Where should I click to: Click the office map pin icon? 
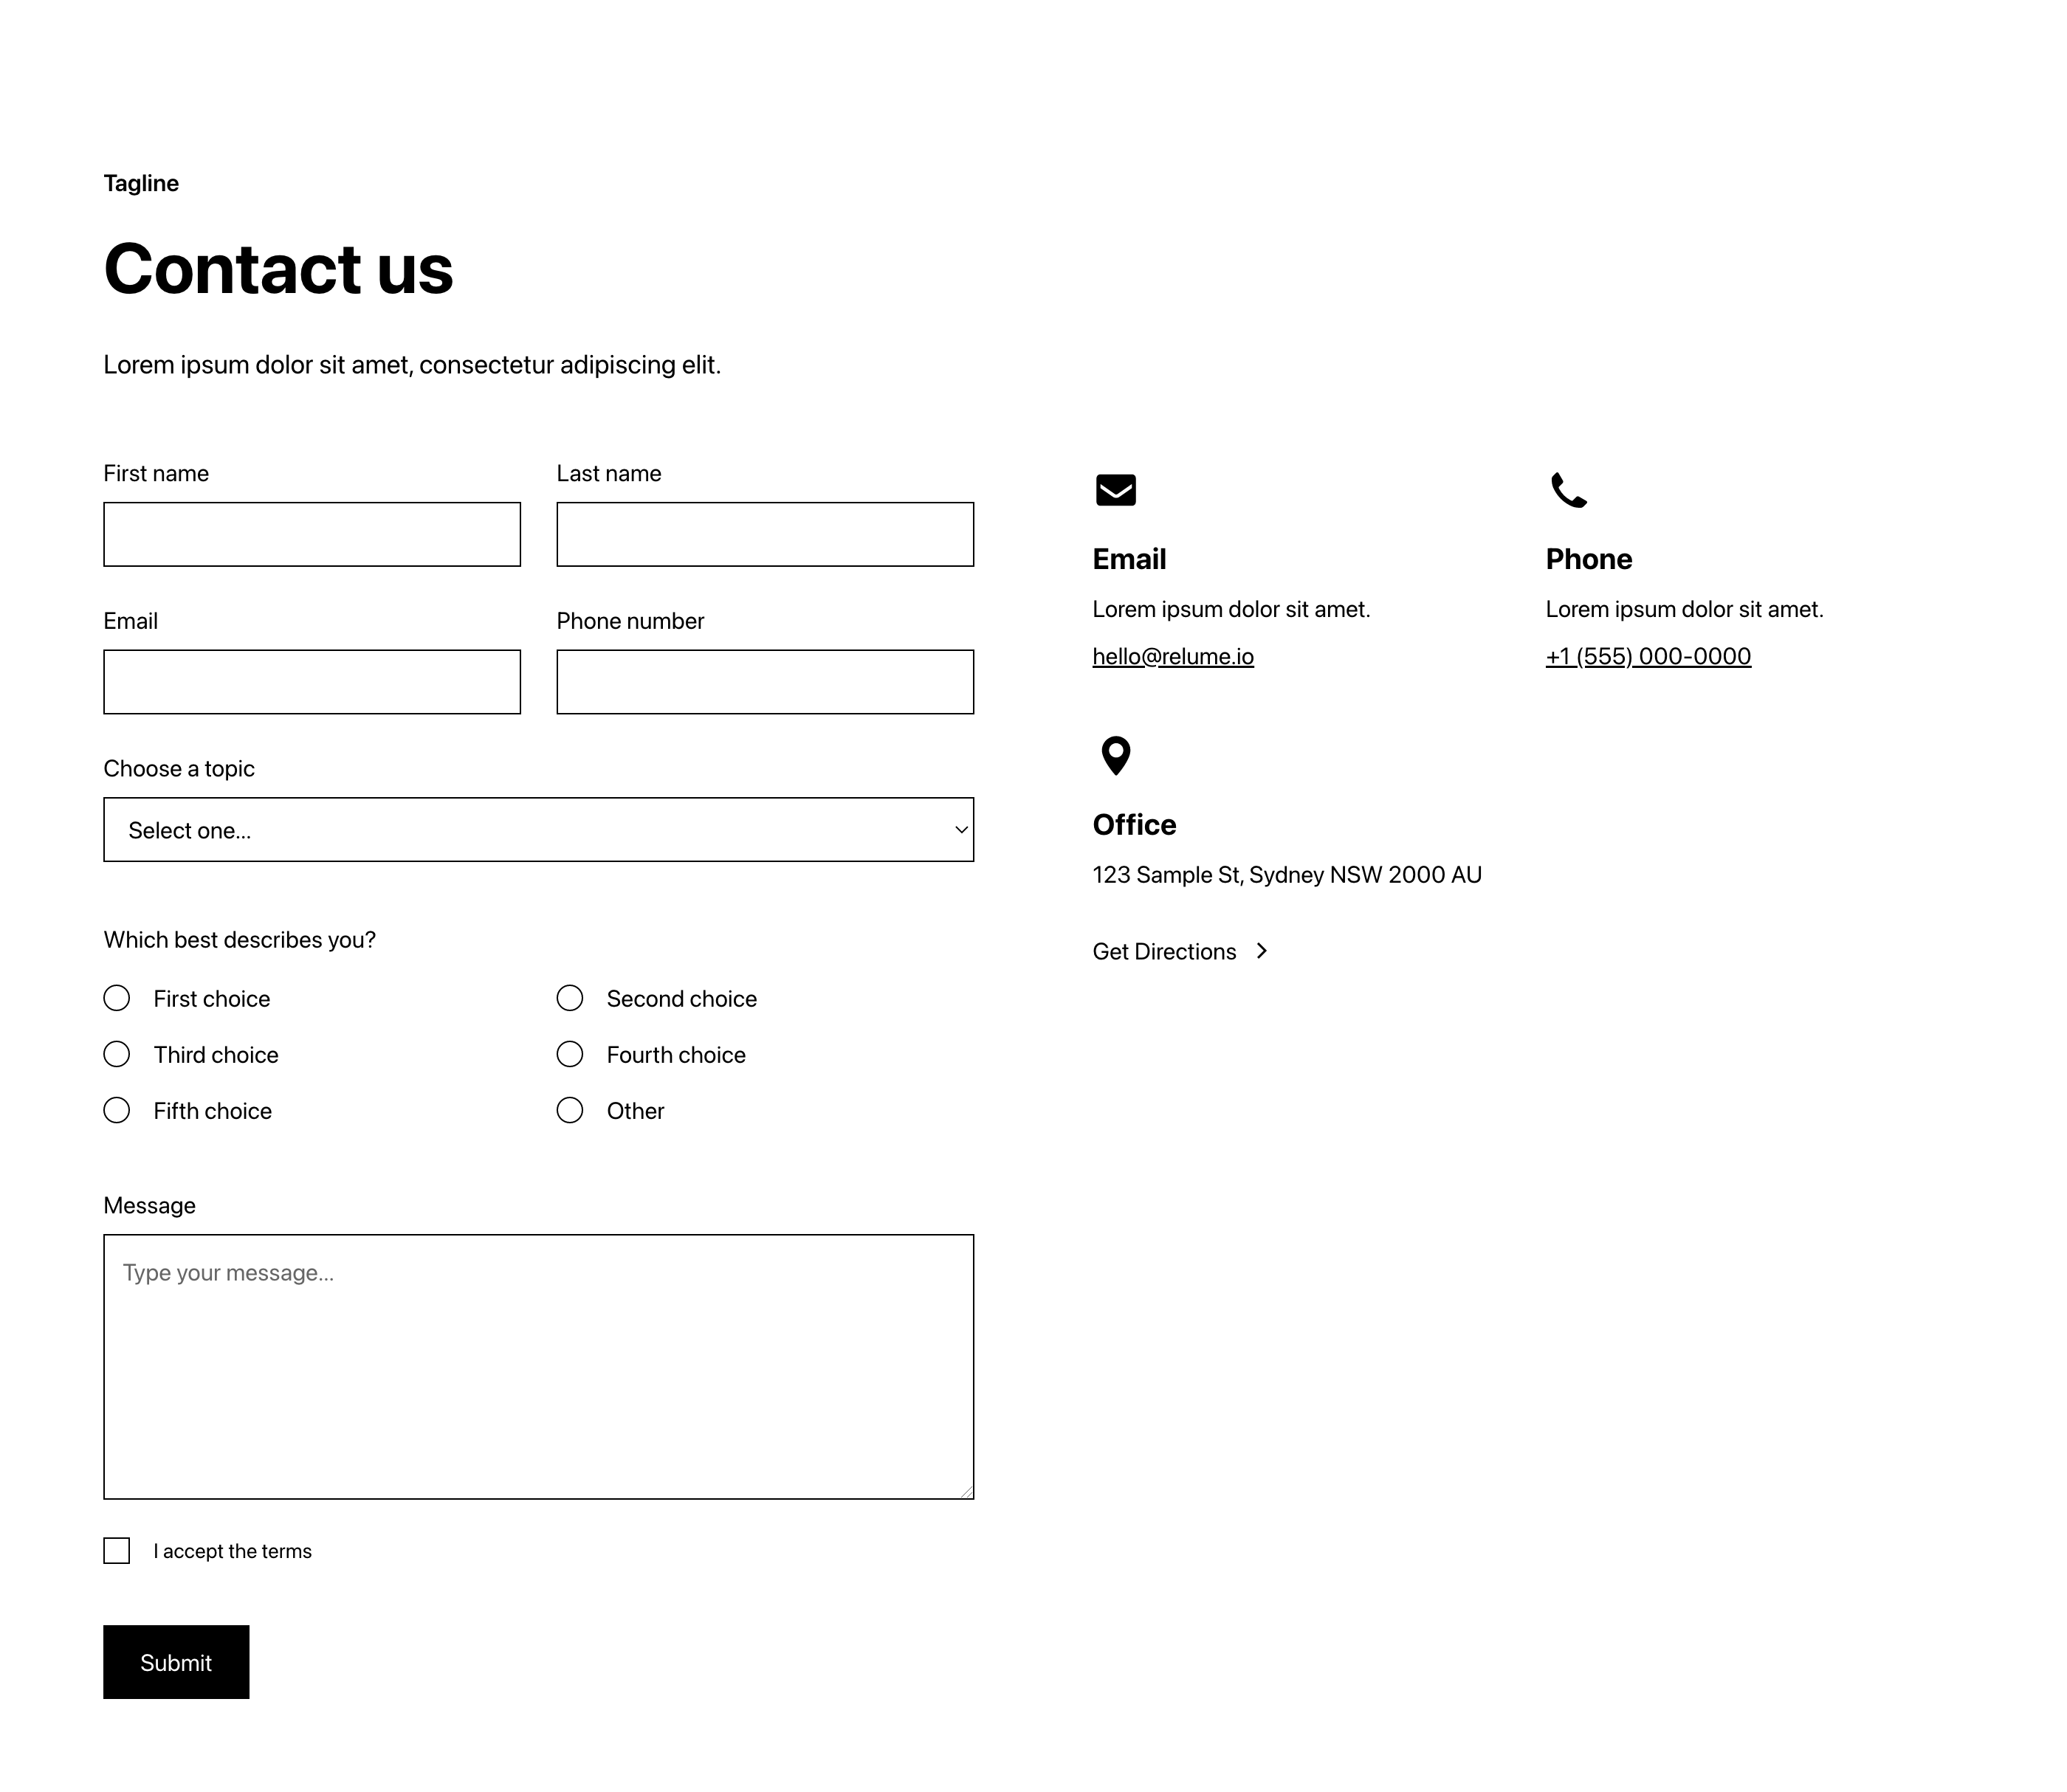point(1116,756)
